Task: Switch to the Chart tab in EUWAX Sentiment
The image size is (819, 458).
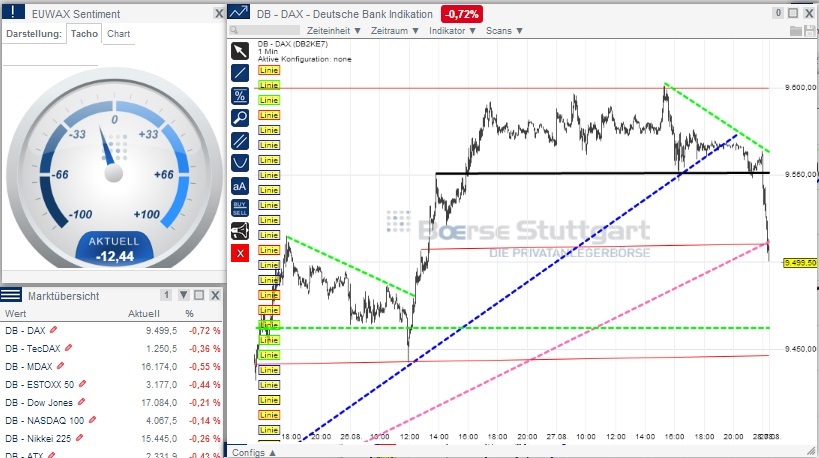Action: click(119, 33)
